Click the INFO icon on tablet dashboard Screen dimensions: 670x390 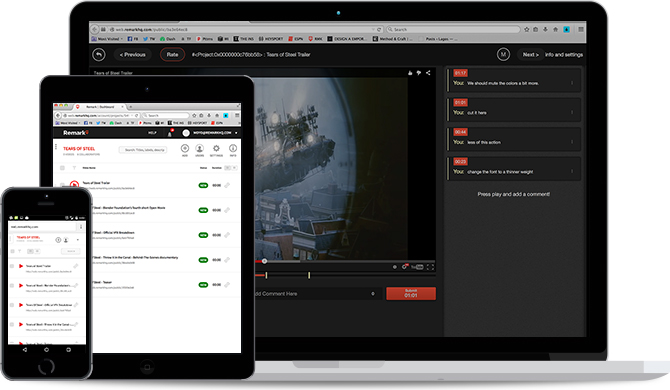[x=233, y=149]
